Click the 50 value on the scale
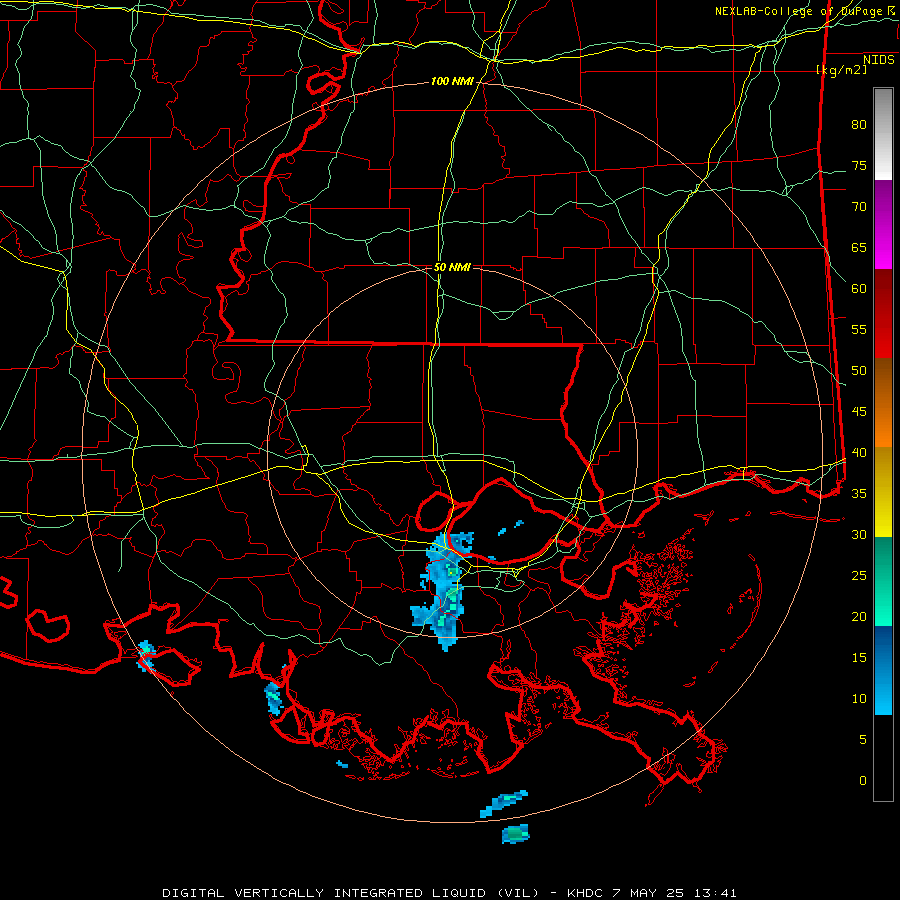 (x=859, y=371)
